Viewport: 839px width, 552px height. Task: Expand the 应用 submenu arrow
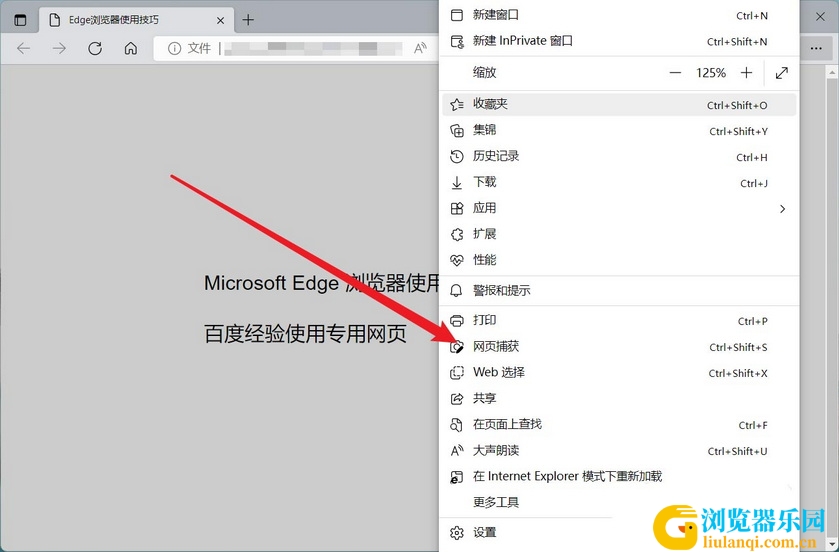coord(782,209)
